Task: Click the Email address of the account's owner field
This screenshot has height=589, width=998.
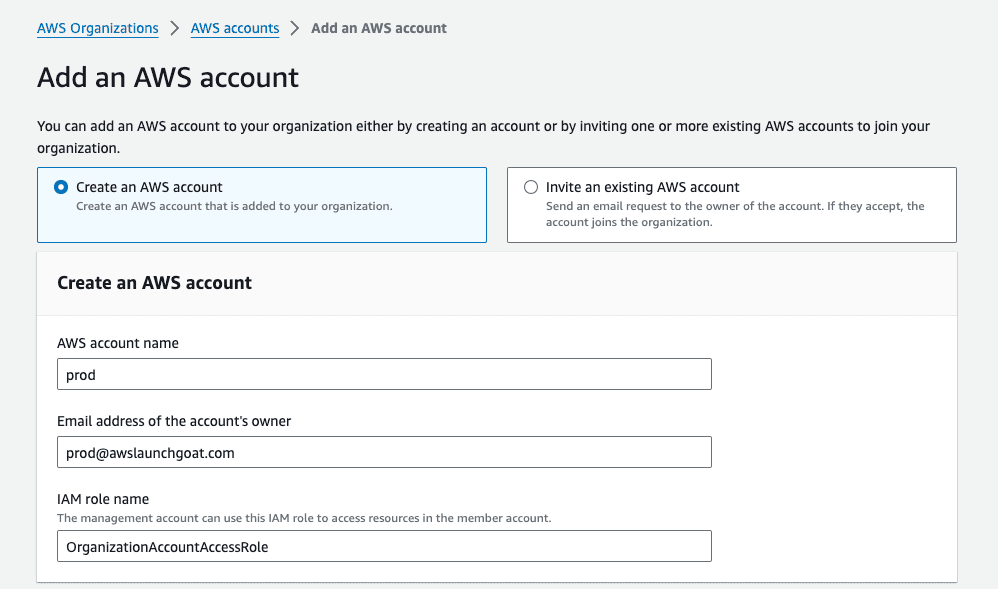Action: coord(384,452)
